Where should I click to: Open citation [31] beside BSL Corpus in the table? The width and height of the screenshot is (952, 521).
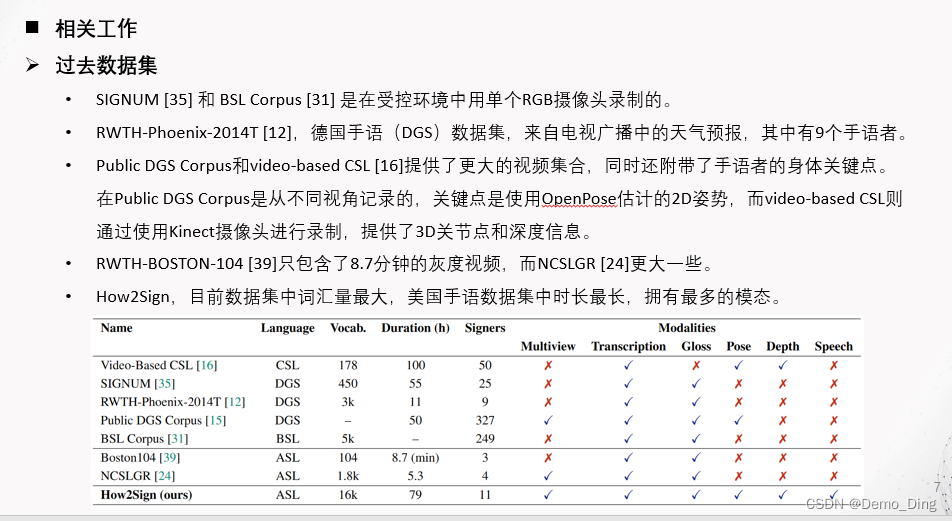[x=178, y=438]
